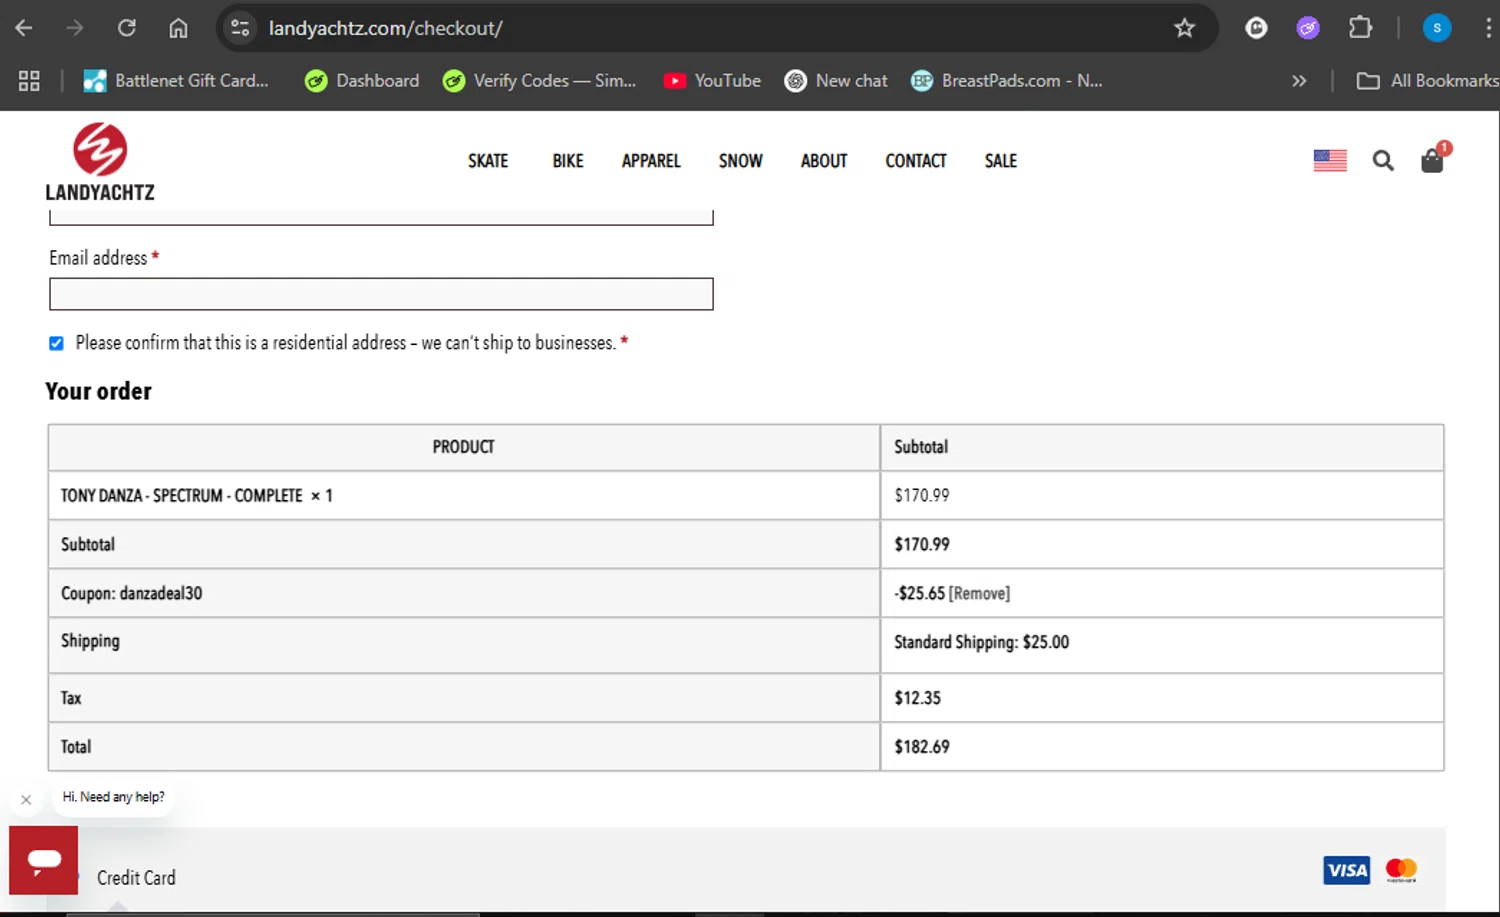The height and width of the screenshot is (917, 1500).
Task: Click the $12.35 tax value
Action: (918, 698)
